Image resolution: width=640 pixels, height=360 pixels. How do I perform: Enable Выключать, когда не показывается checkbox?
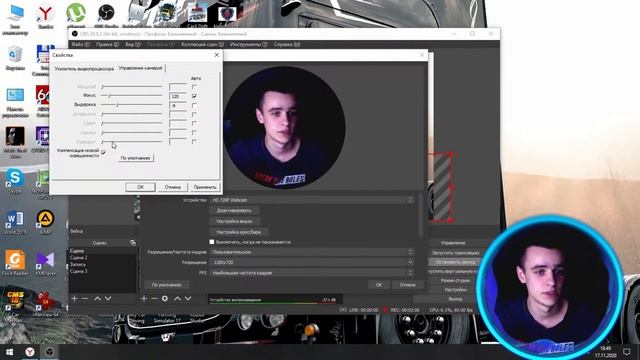[212, 242]
